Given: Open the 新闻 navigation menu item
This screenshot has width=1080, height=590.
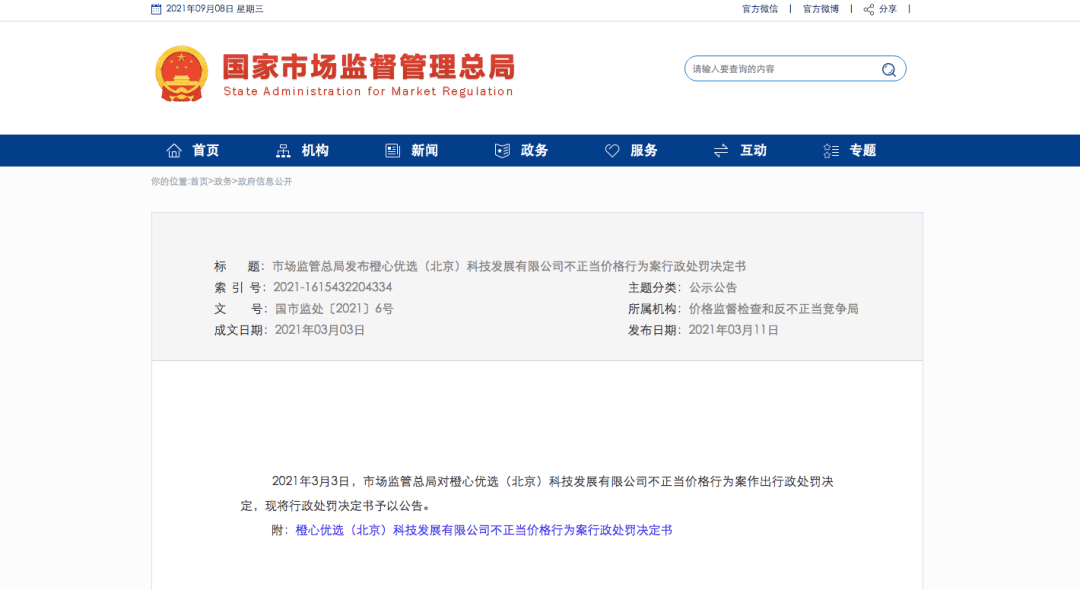Looking at the screenshot, I should coord(424,151).
